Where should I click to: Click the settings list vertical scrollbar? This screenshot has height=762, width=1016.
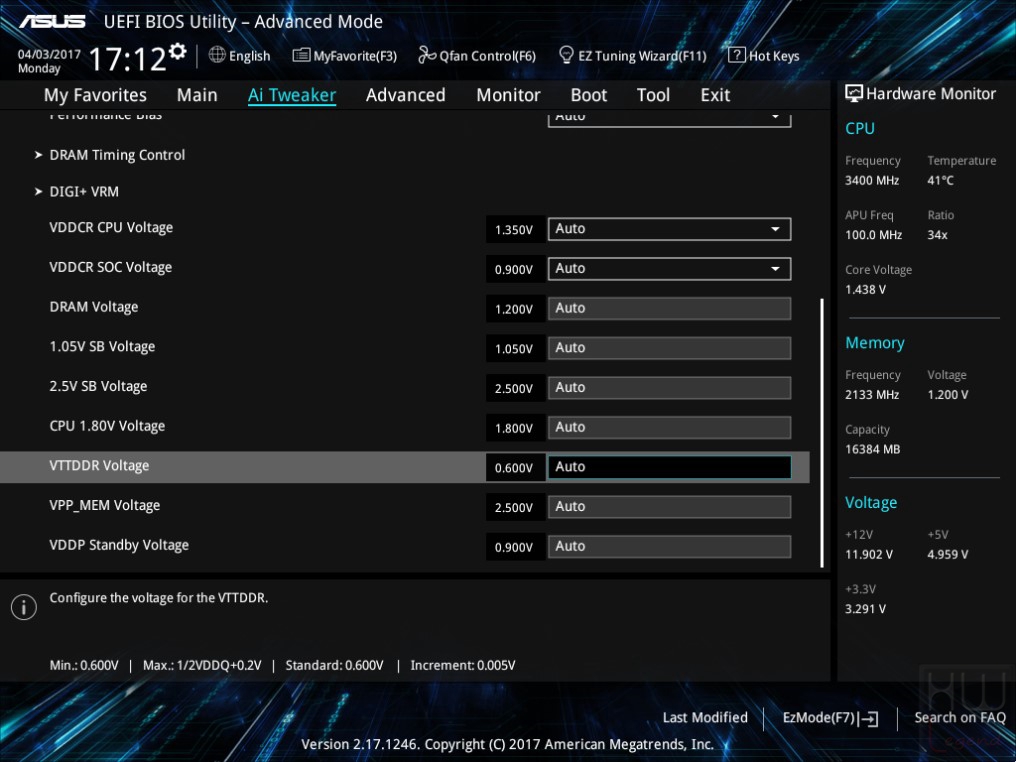click(x=822, y=433)
